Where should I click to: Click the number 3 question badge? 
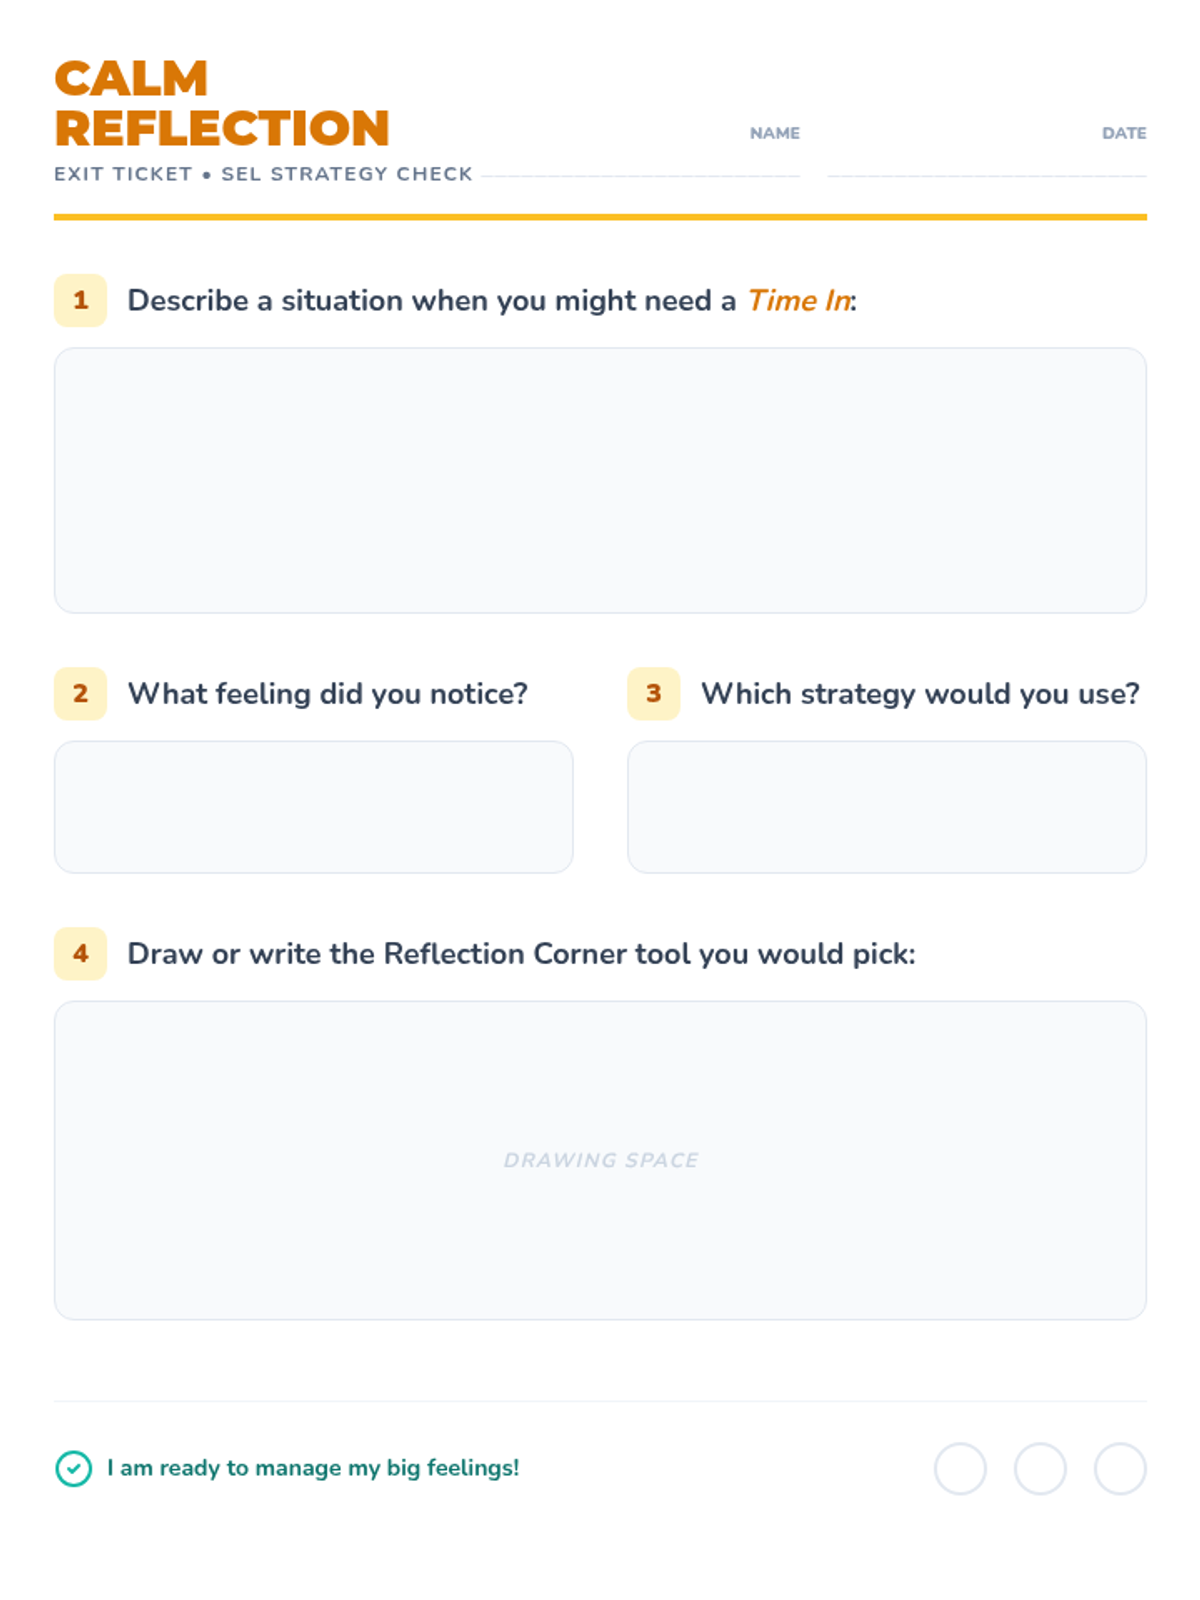point(653,693)
